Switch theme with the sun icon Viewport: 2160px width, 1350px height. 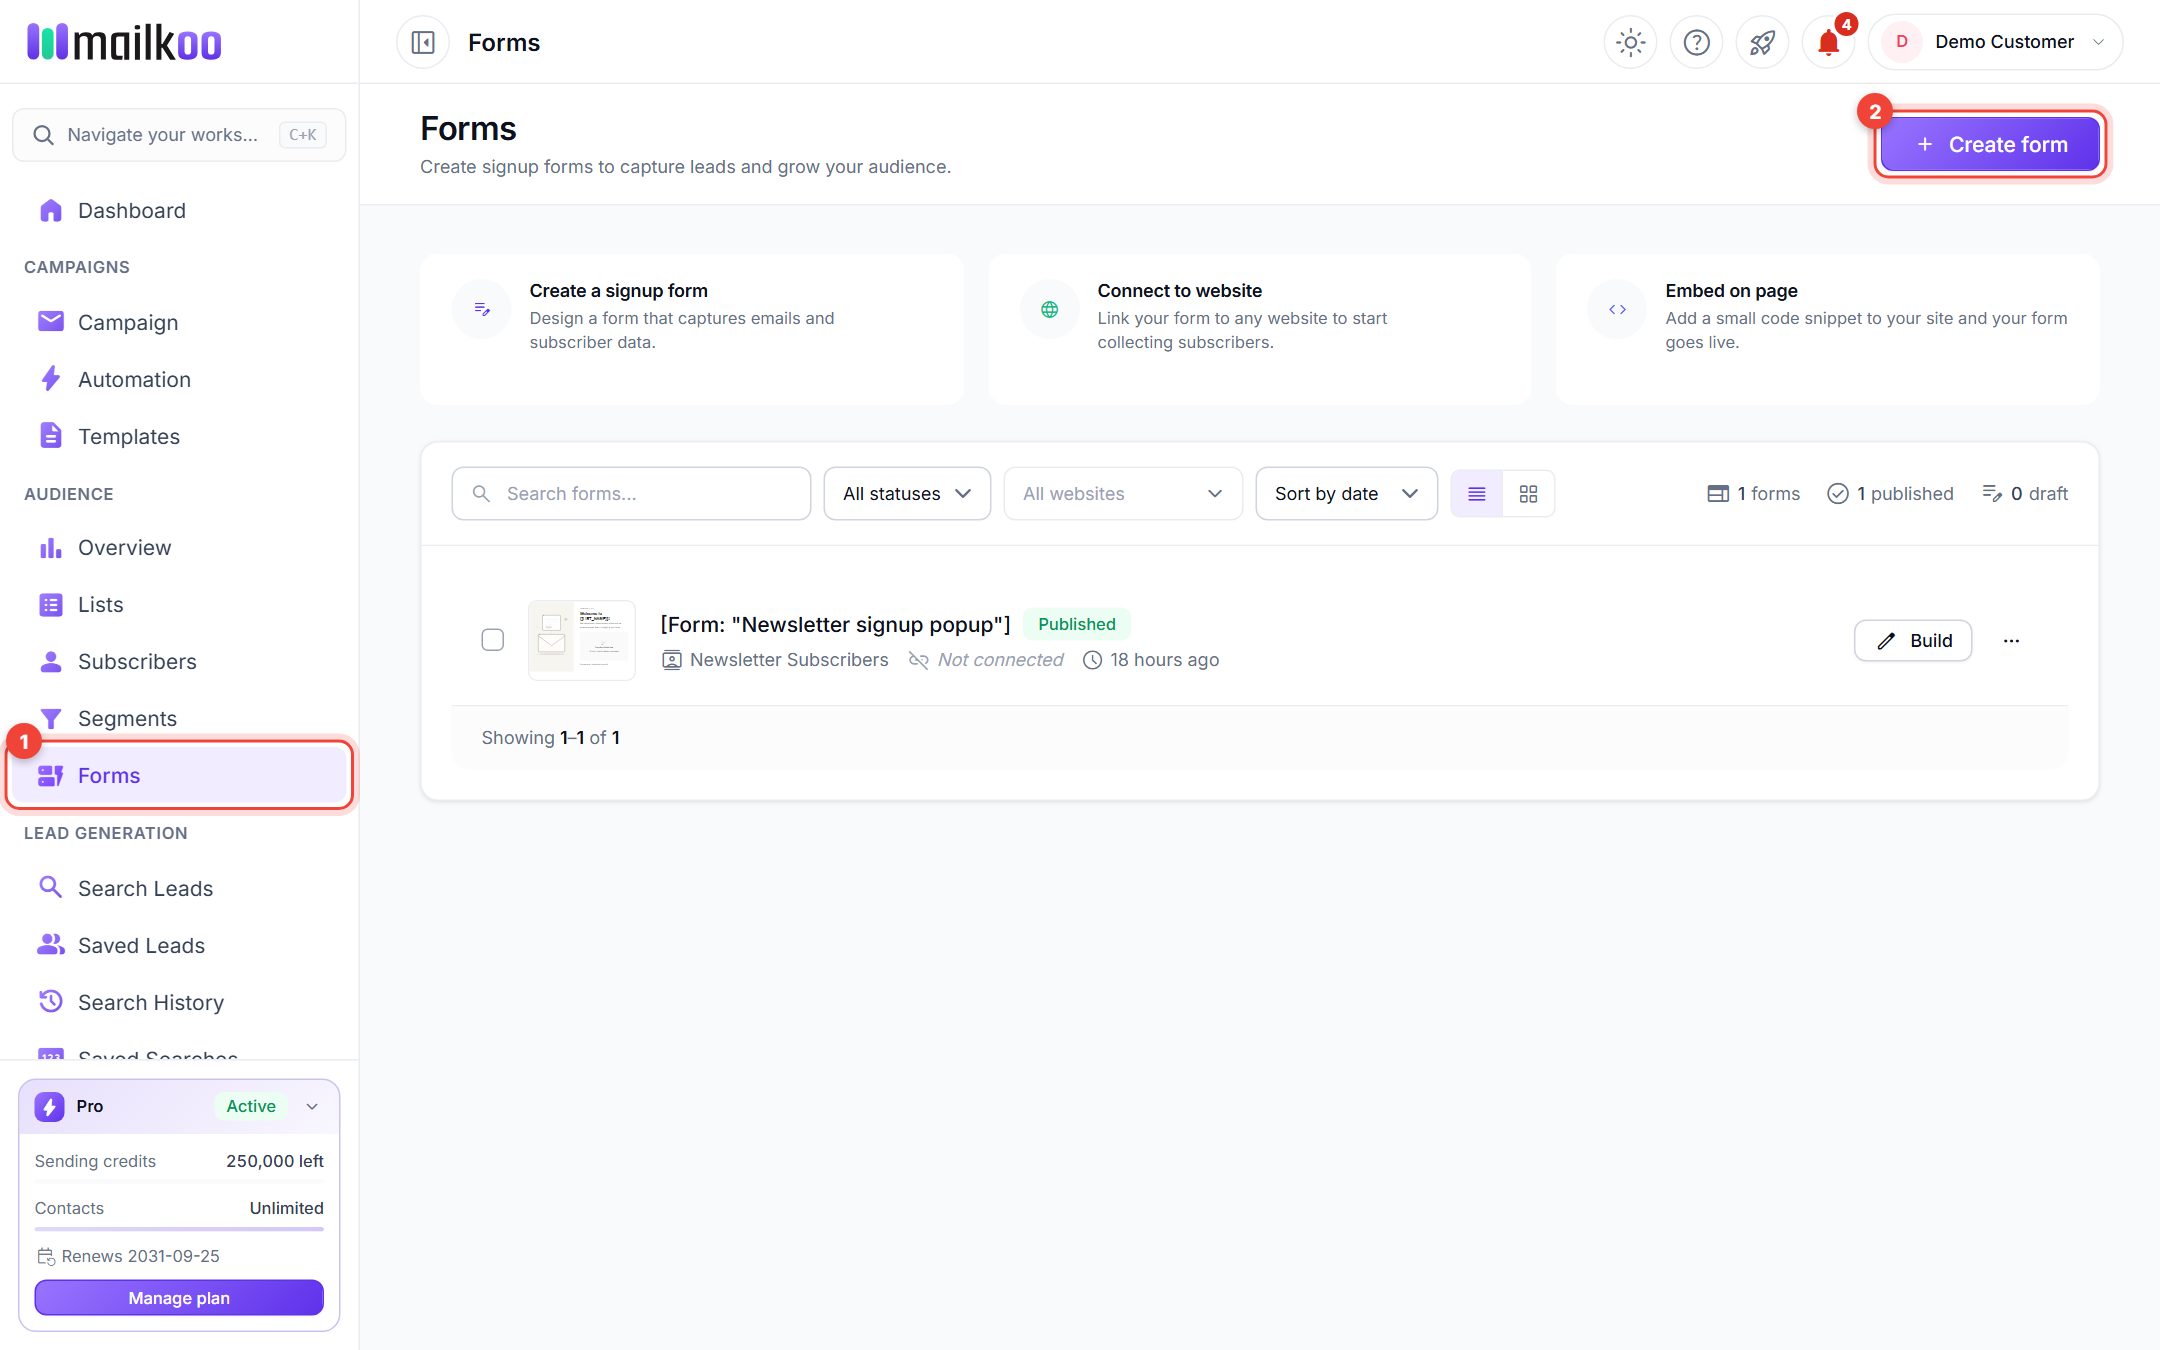click(x=1630, y=42)
